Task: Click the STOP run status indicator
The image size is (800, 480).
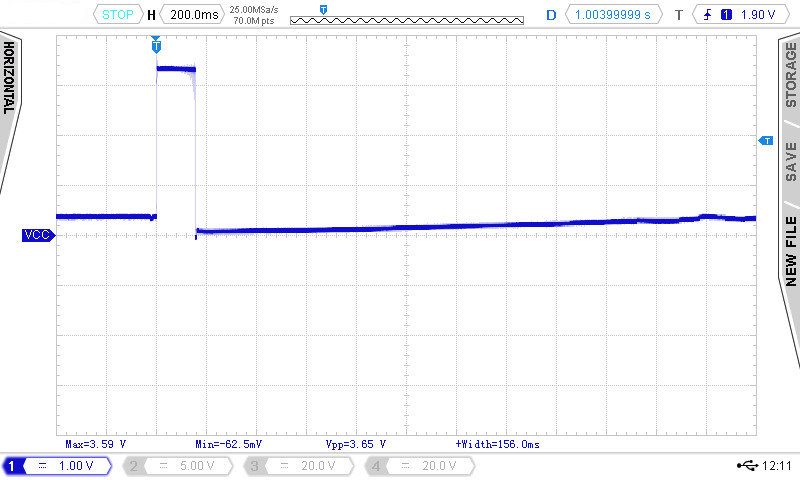Action: (x=118, y=15)
